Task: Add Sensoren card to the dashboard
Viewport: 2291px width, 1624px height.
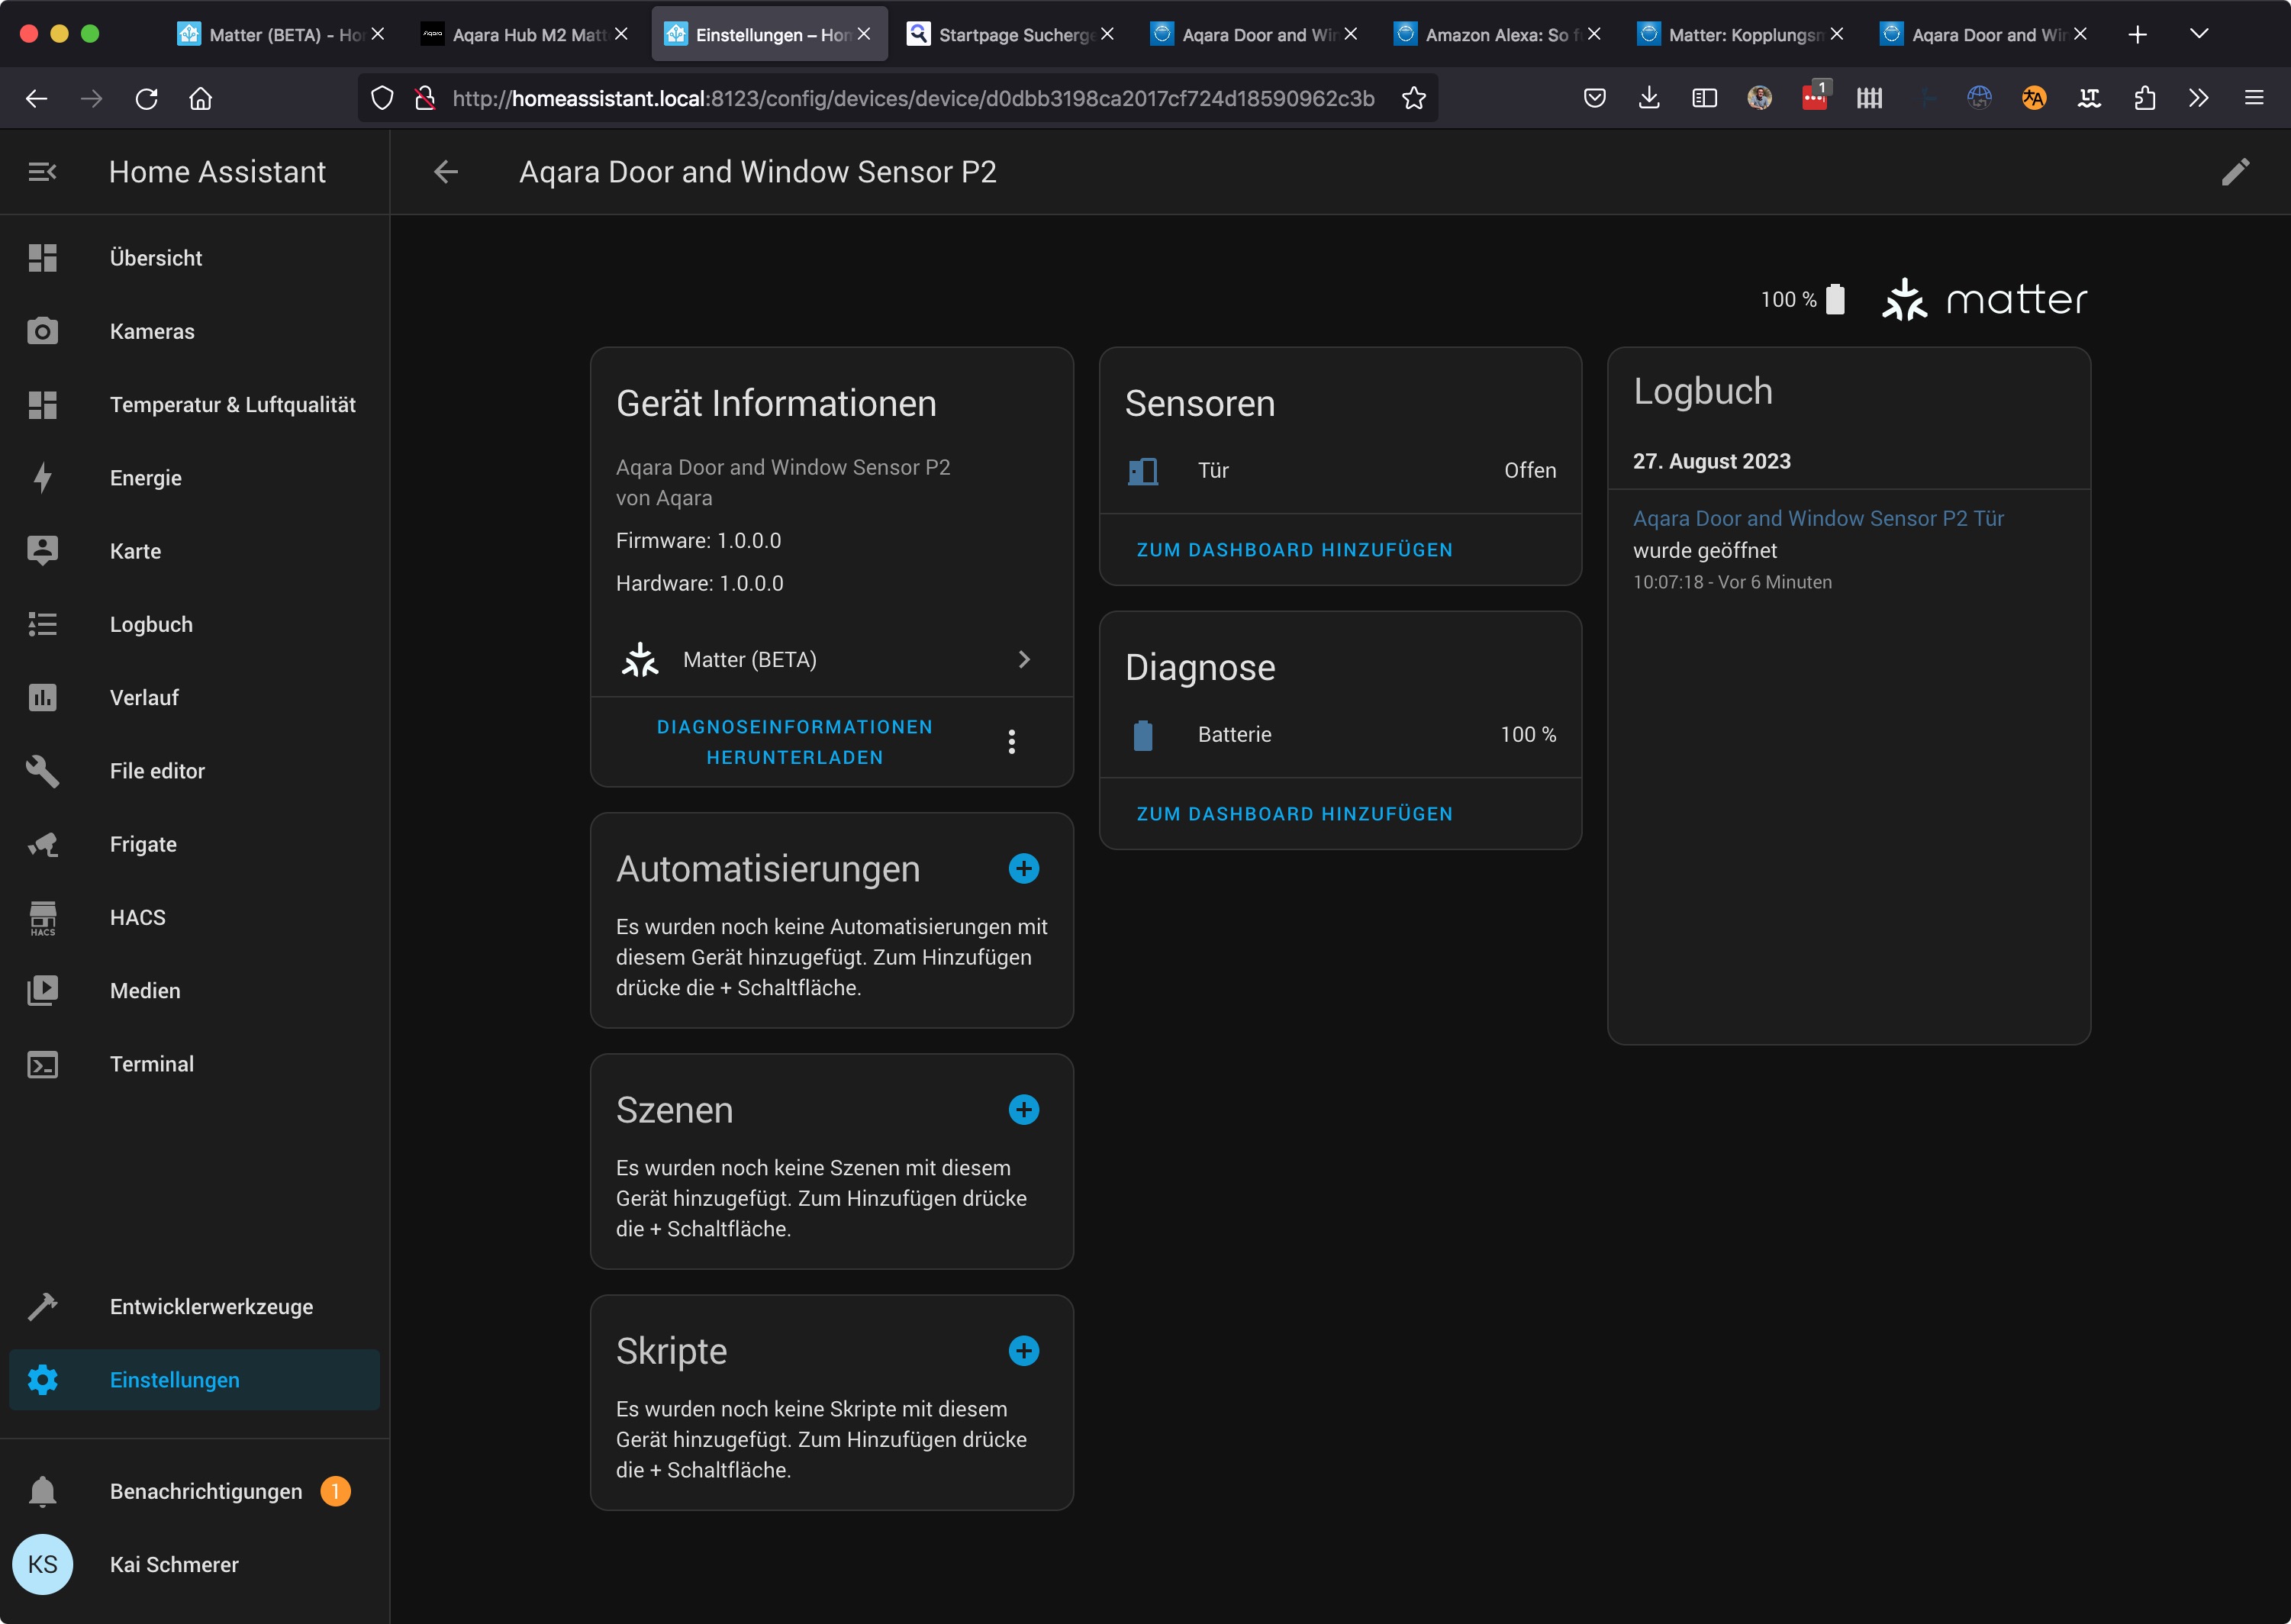Action: pyautogui.click(x=1294, y=550)
